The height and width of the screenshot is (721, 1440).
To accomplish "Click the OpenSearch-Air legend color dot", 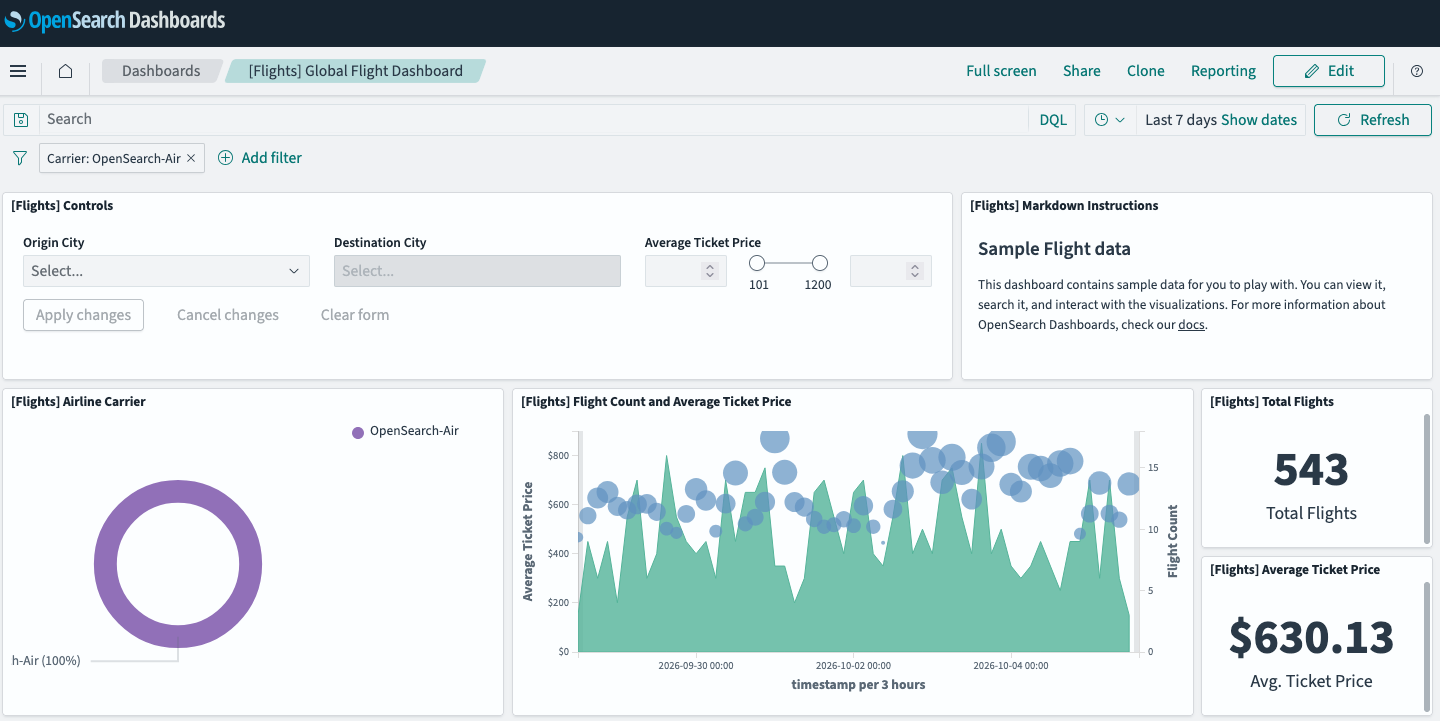I will pyautogui.click(x=358, y=432).
